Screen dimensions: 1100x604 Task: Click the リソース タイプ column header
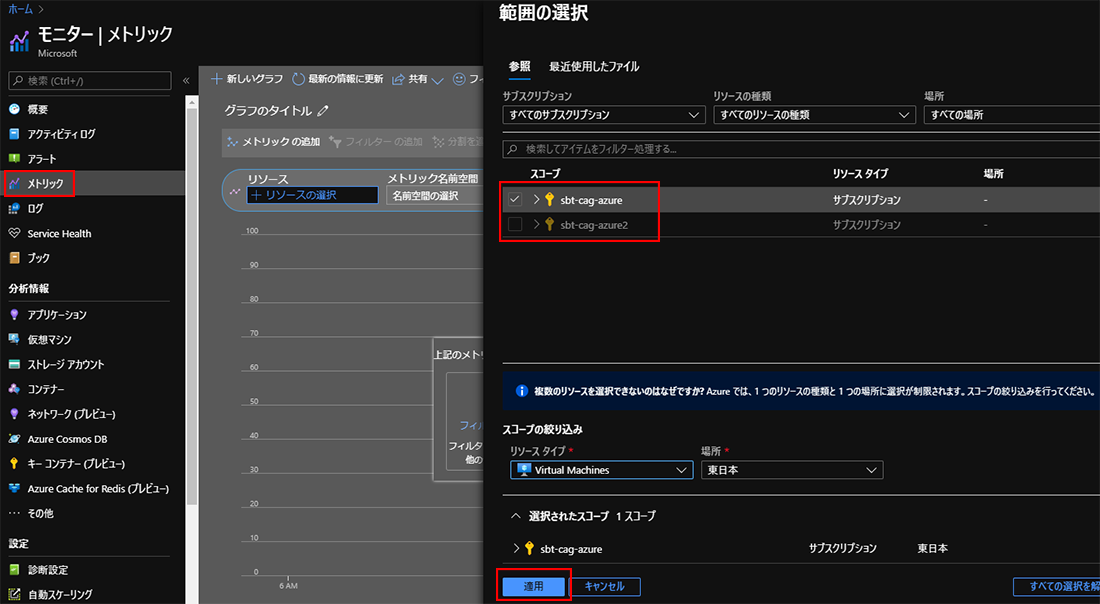860,174
